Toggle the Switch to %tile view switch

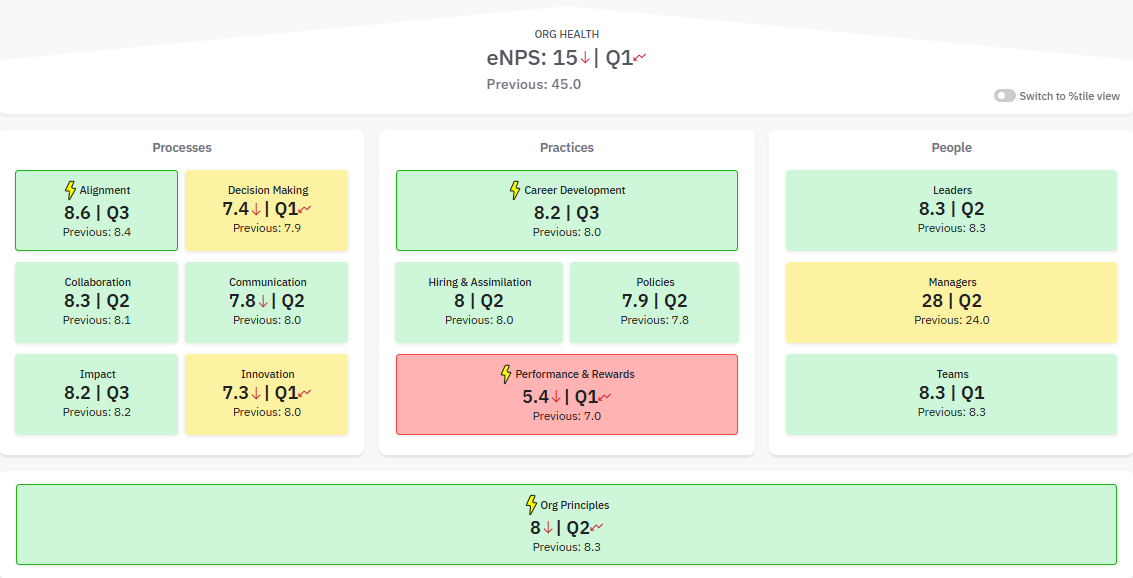(x=1004, y=96)
